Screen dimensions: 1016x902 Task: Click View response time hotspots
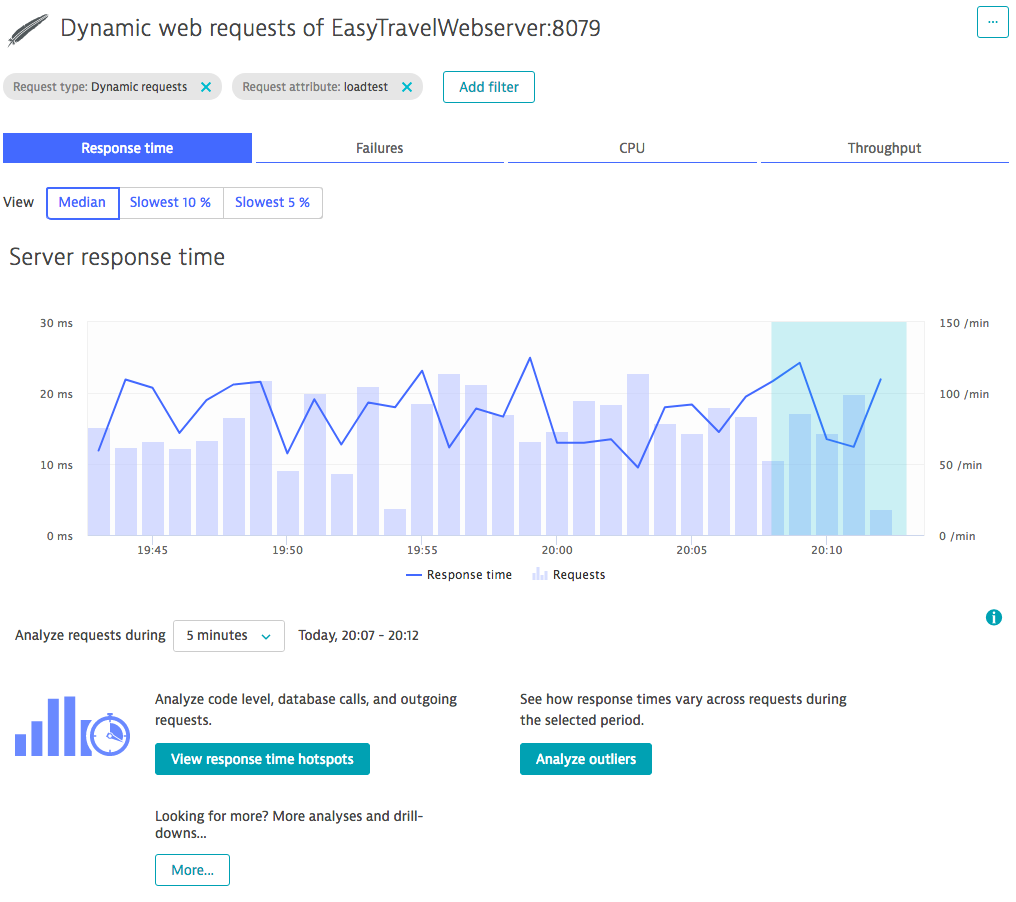tap(262, 759)
